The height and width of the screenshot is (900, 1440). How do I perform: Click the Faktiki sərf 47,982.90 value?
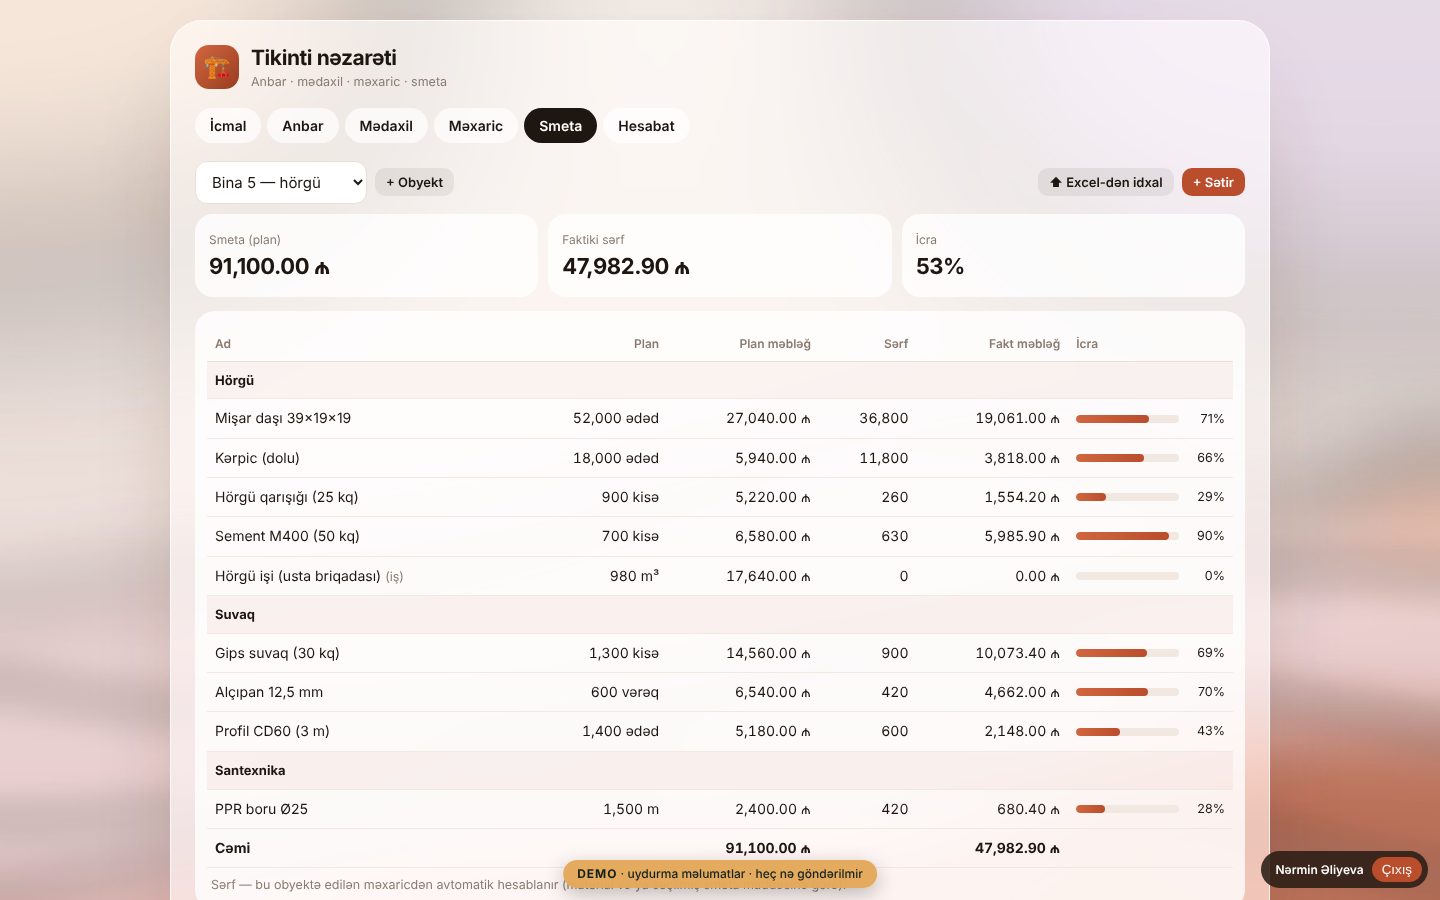626,267
